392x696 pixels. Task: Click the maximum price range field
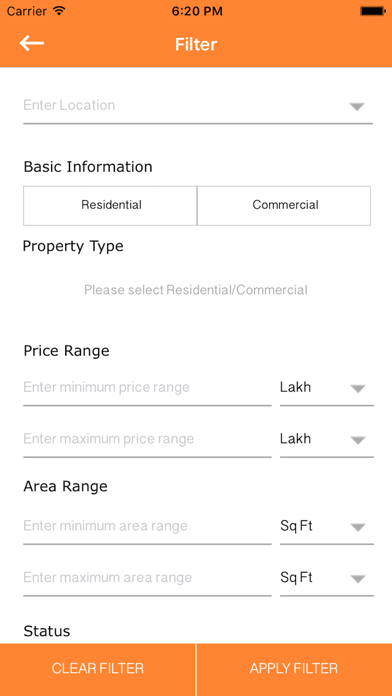(147, 439)
